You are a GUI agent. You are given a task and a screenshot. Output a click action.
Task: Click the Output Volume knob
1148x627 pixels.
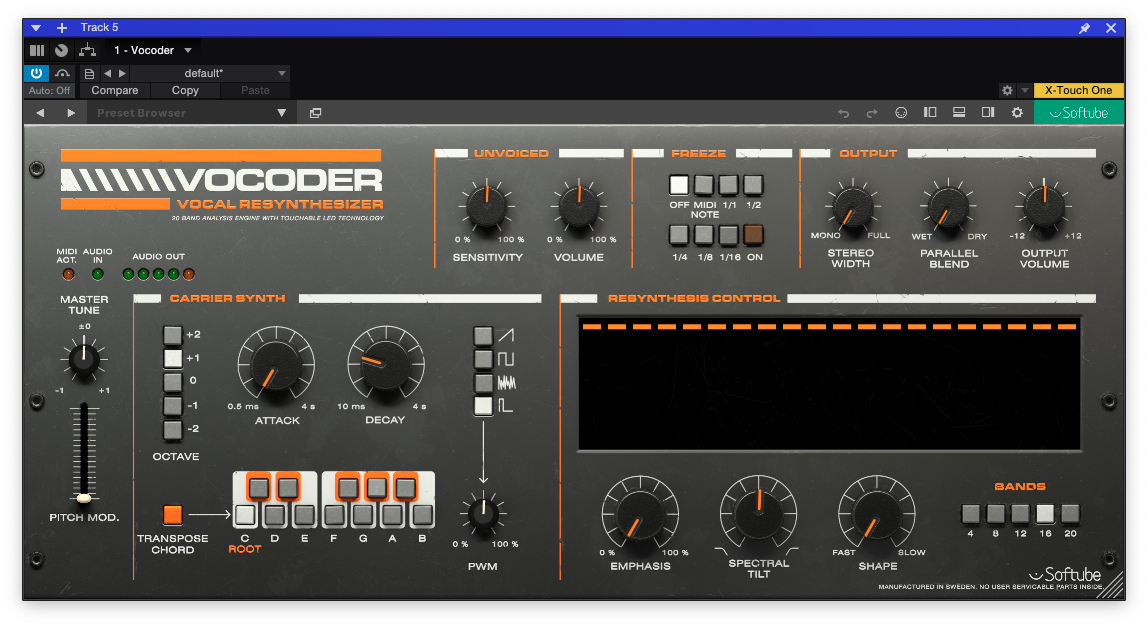(1045, 207)
